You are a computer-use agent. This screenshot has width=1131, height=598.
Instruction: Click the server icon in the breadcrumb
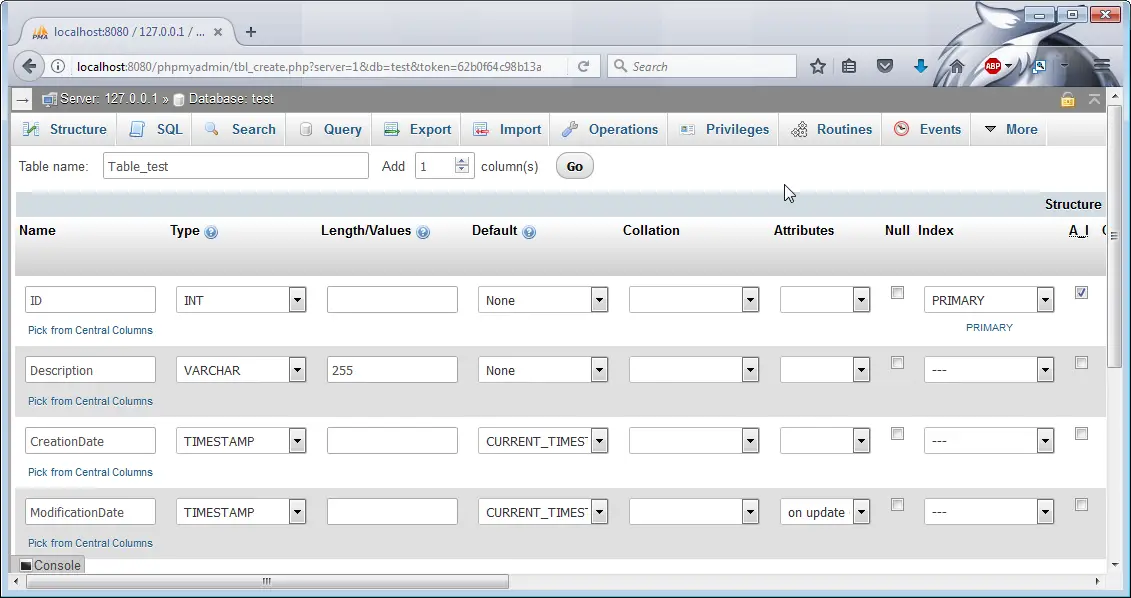click(49, 100)
